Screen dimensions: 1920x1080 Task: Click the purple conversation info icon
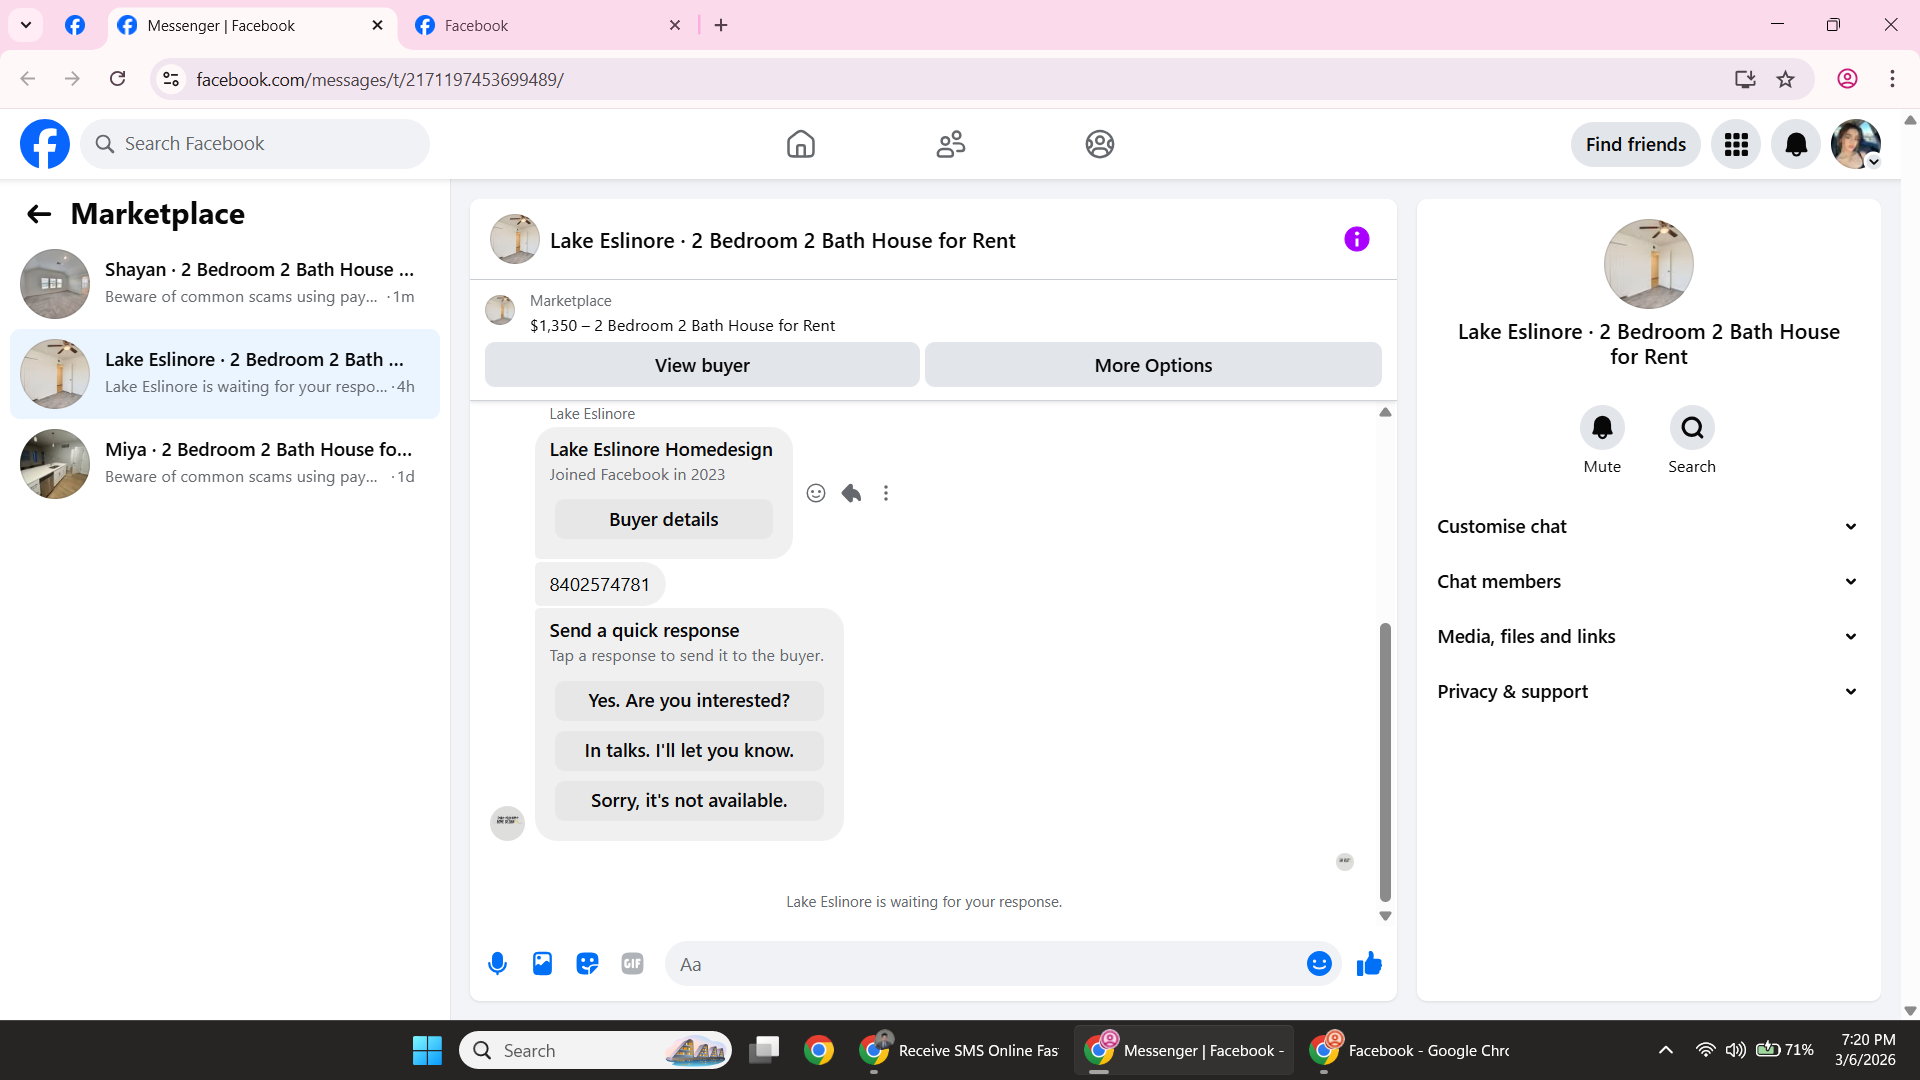[x=1356, y=239]
